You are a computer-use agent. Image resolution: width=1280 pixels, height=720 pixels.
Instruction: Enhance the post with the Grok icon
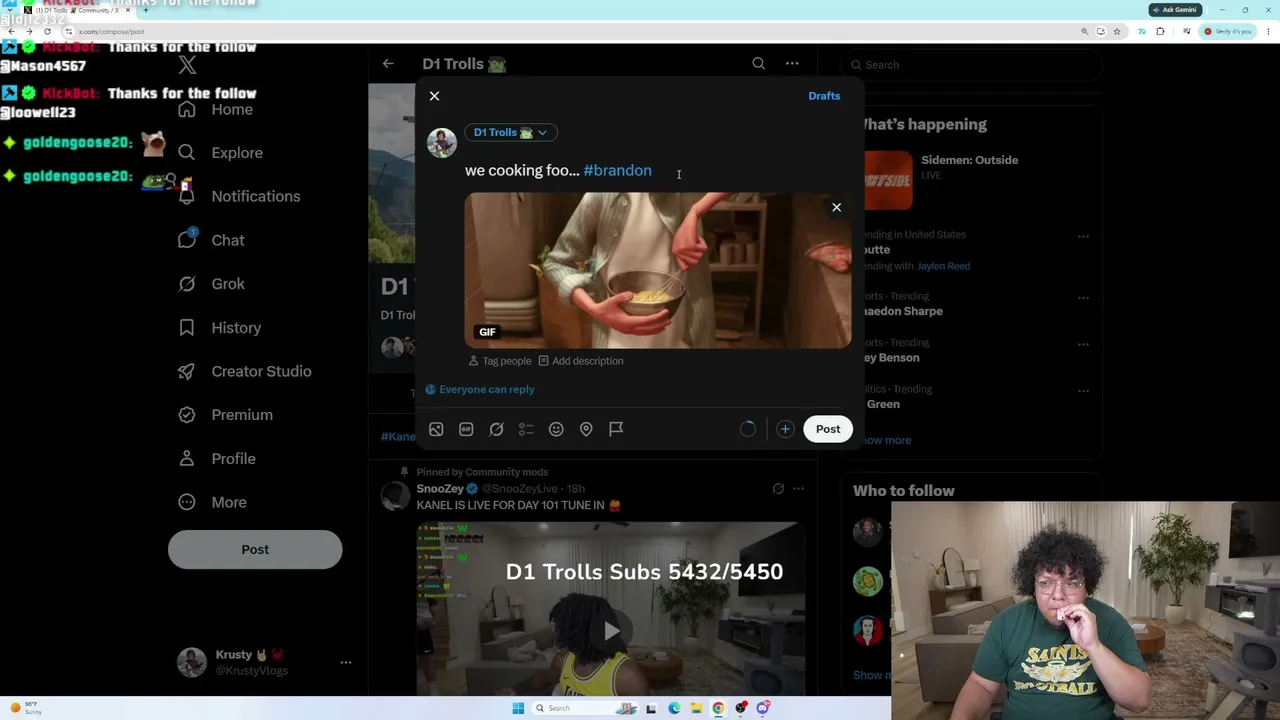click(496, 429)
